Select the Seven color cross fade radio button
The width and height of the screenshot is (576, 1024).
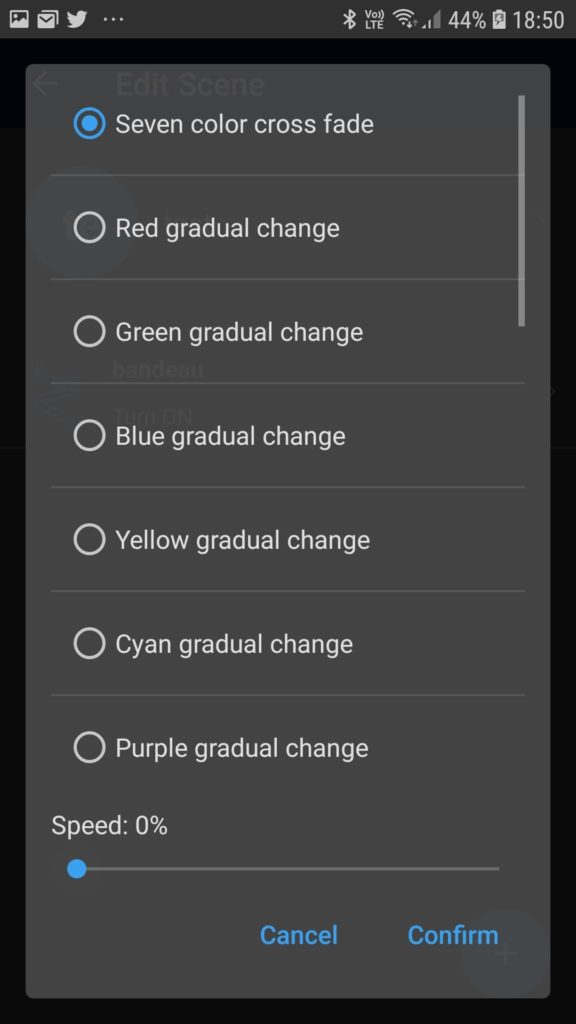pyautogui.click(x=89, y=123)
